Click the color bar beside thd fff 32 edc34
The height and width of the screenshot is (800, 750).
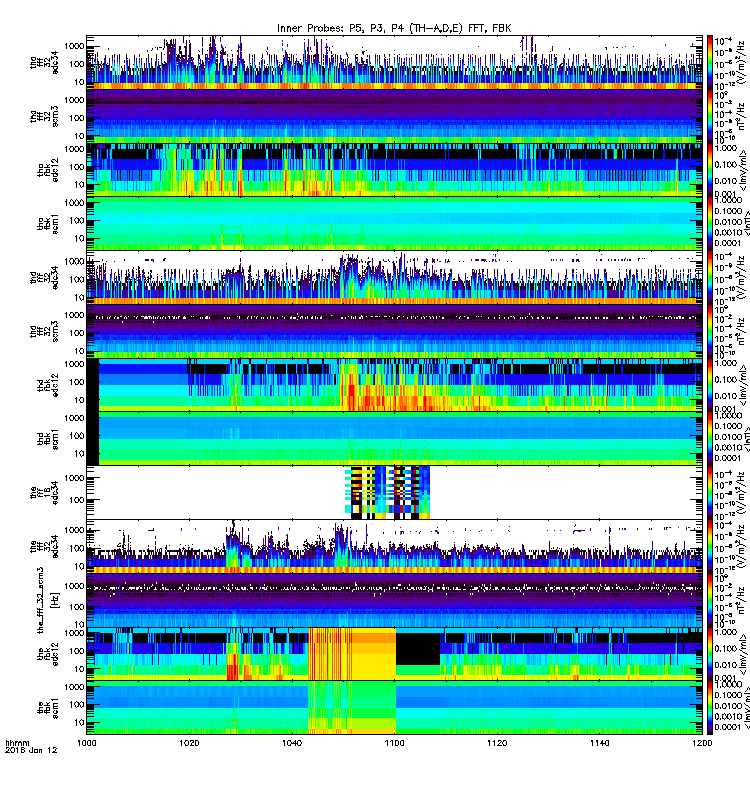[x=710, y=278]
